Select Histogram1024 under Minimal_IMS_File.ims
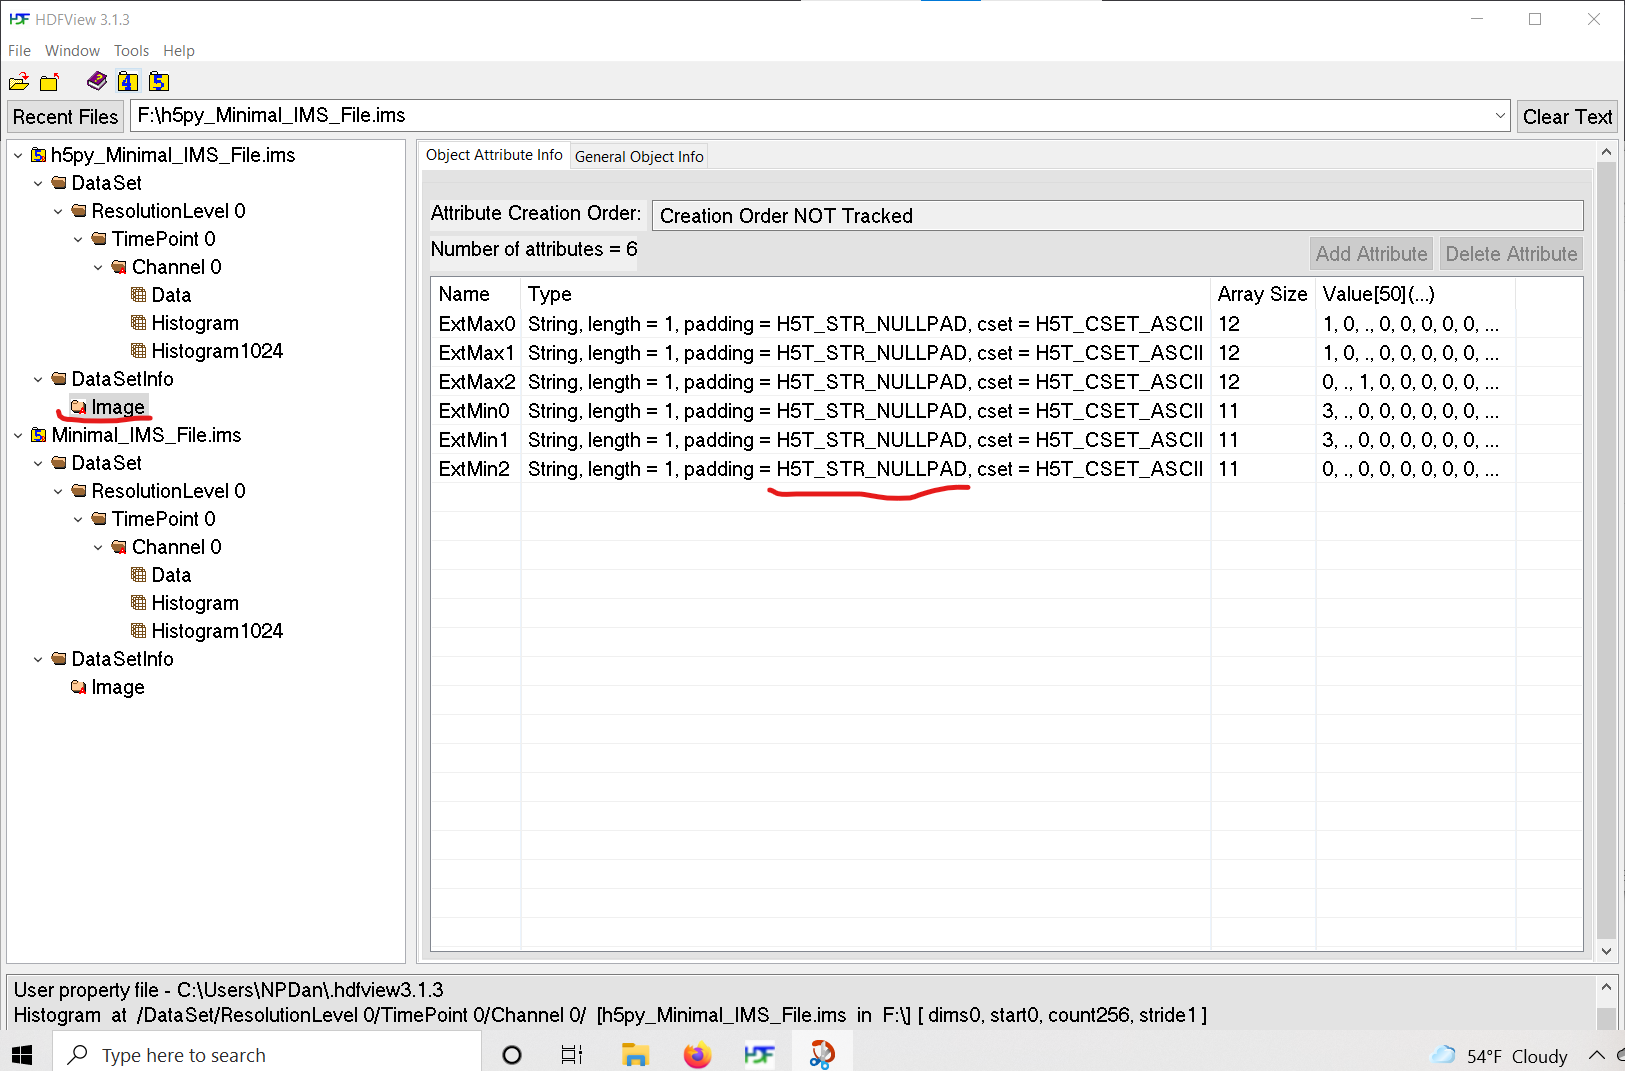Image resolution: width=1625 pixels, height=1071 pixels. [217, 631]
